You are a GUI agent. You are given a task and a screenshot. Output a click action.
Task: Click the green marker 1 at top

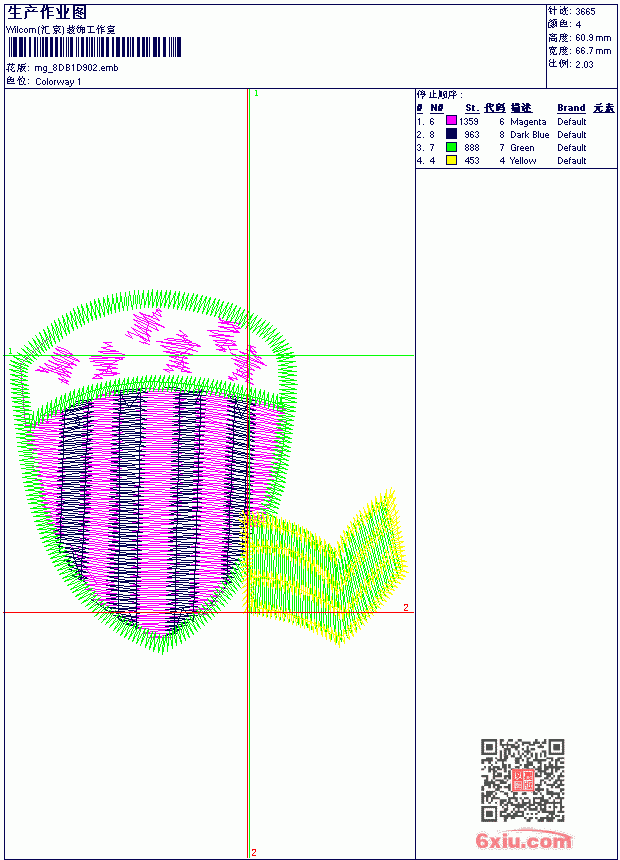[x=256, y=94]
